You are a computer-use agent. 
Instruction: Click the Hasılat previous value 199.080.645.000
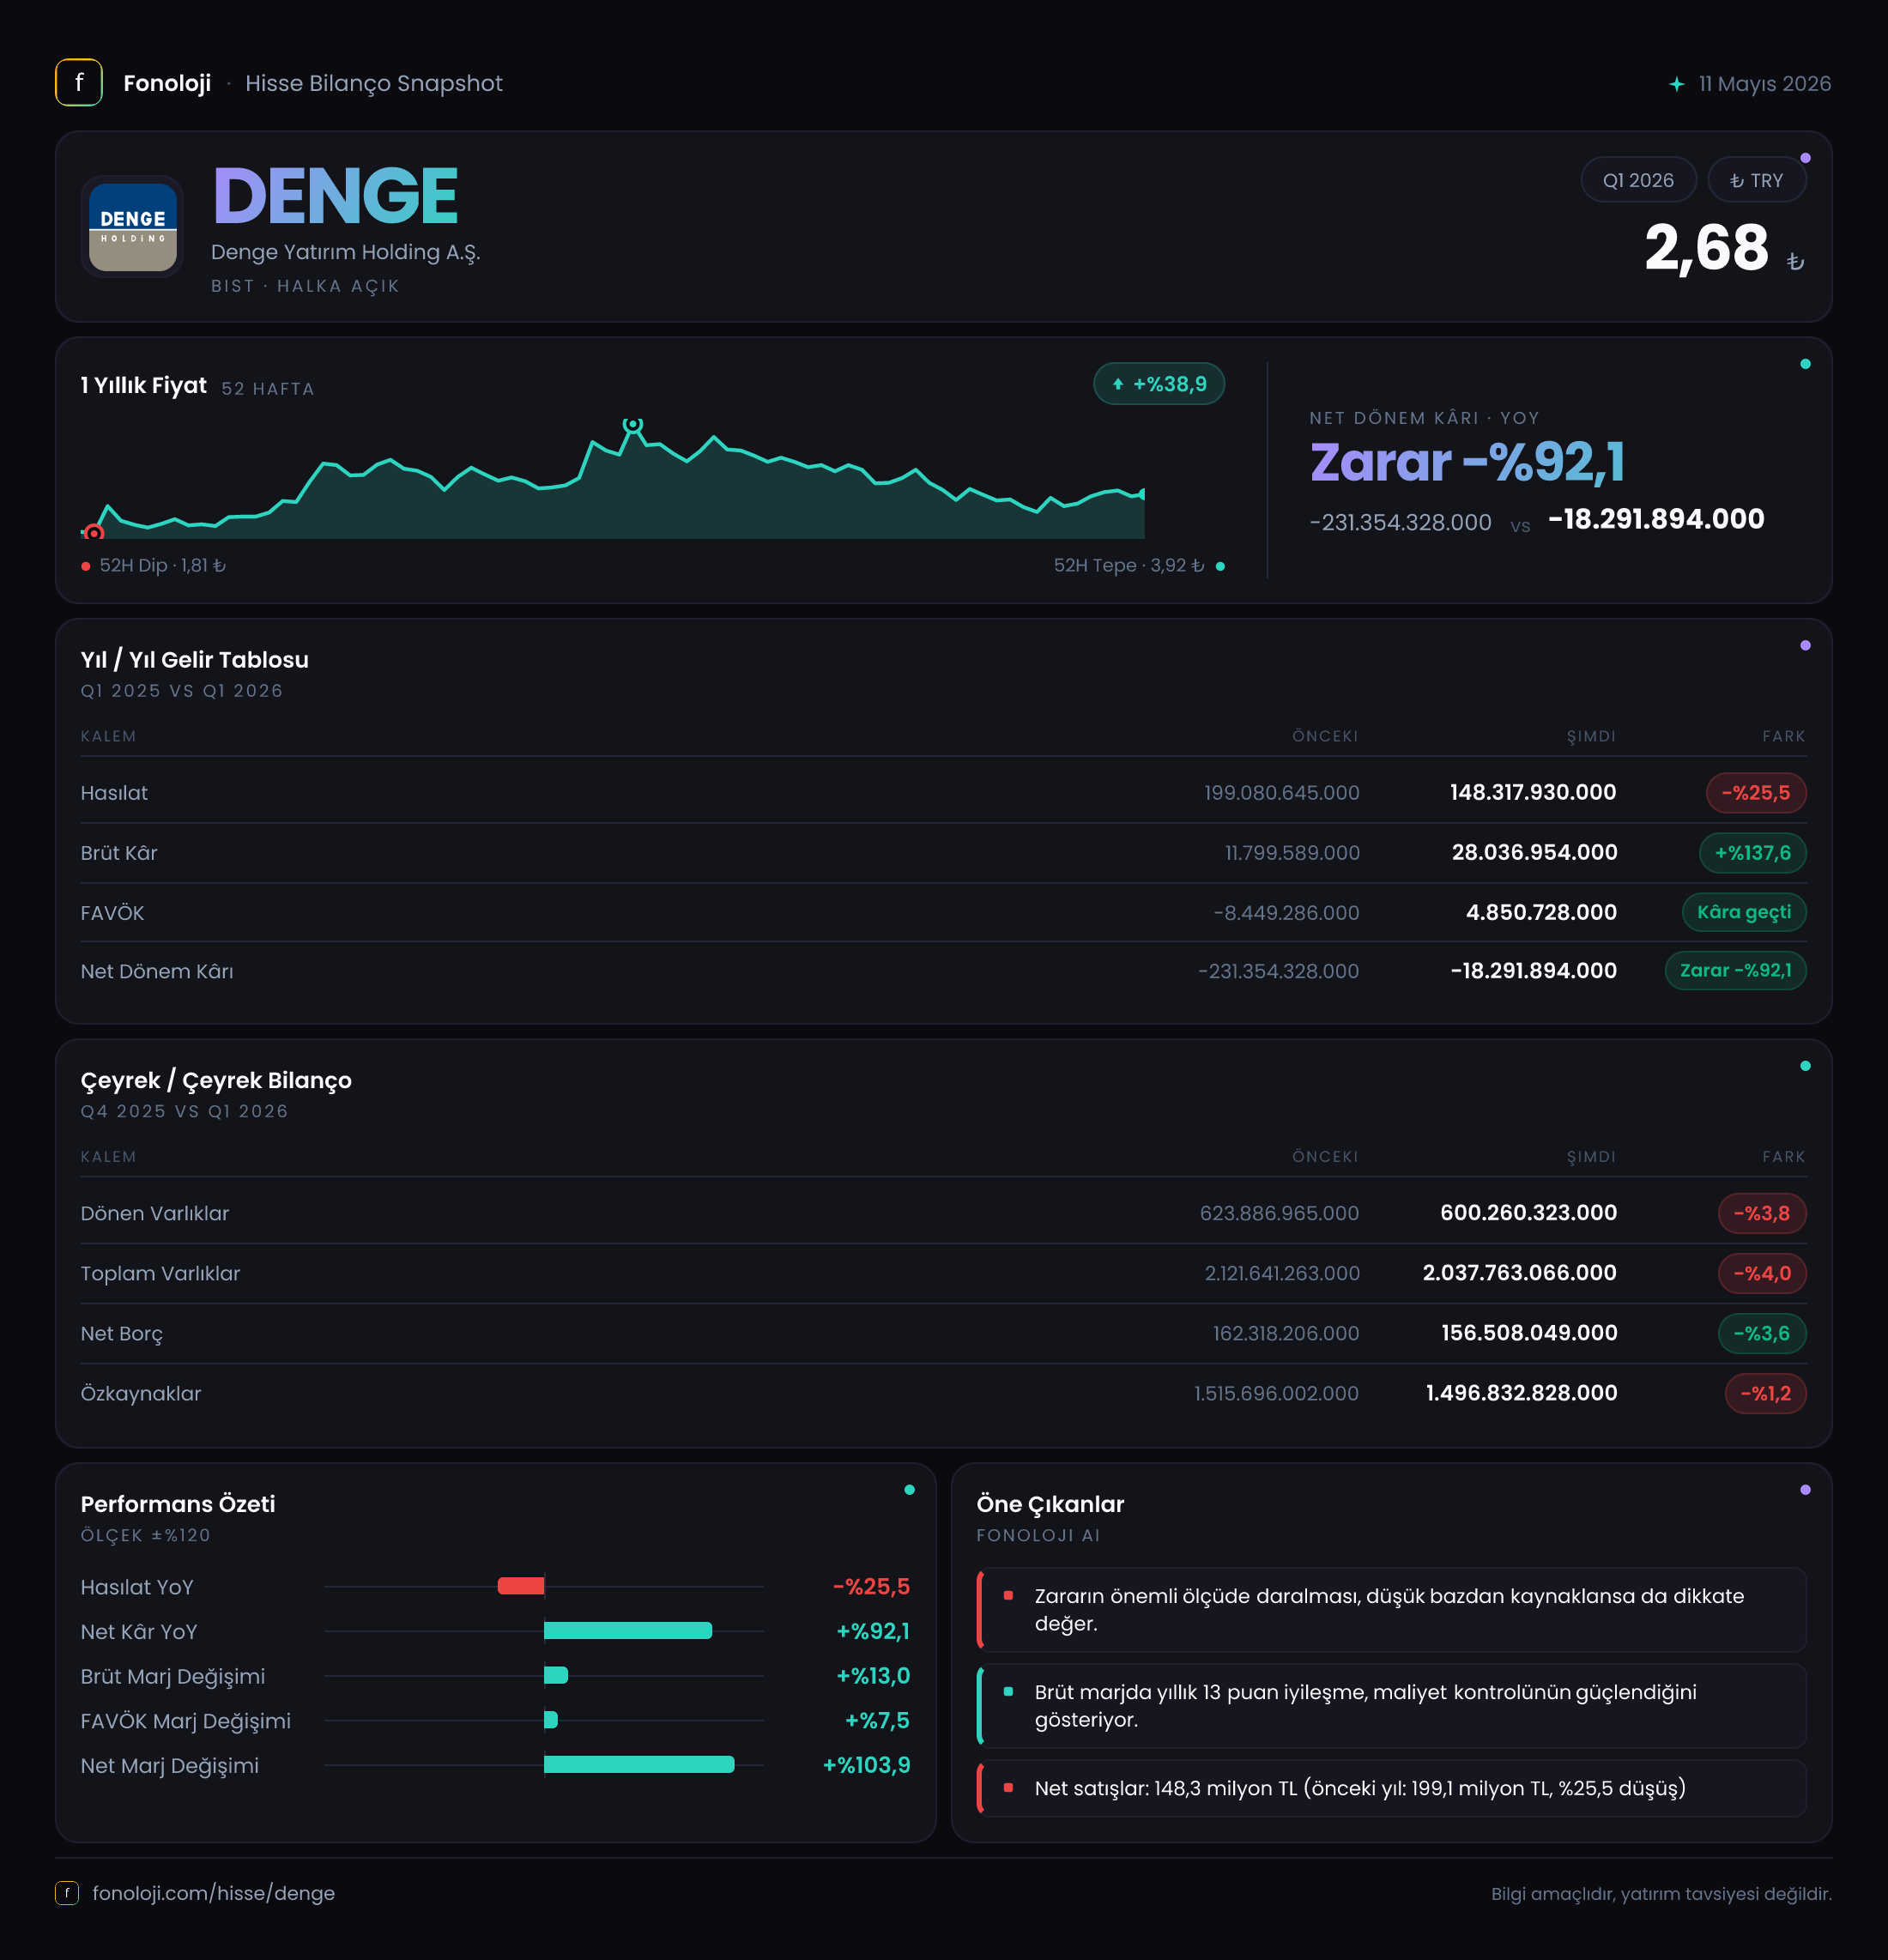point(1282,793)
